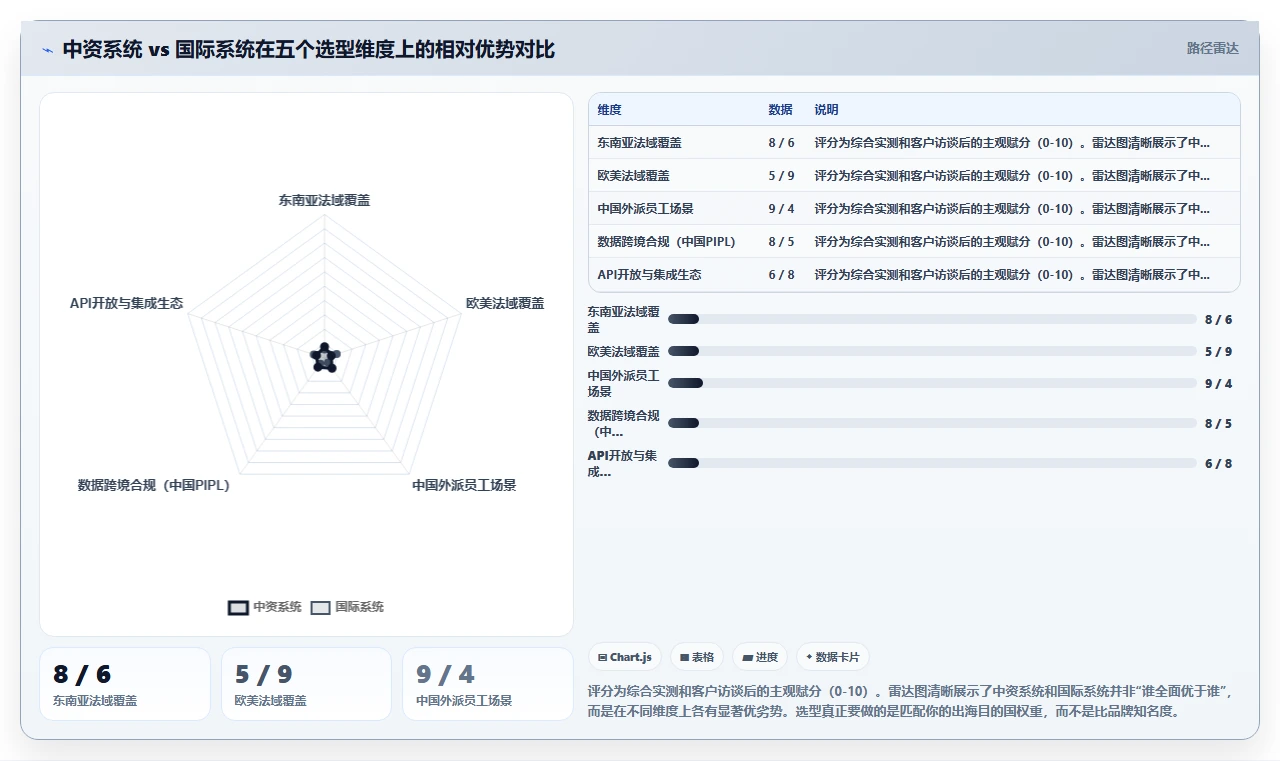
Task: Click the page title about 中资系统 vs 国际系统
Action: coord(308,49)
